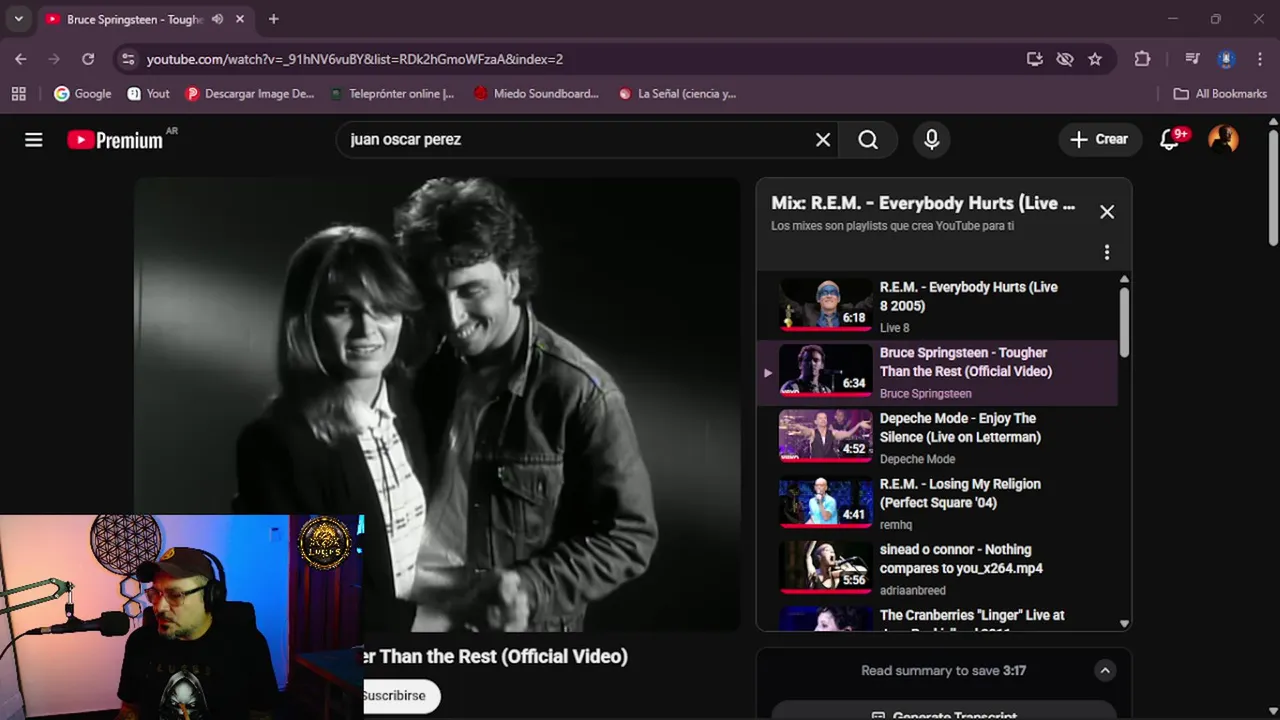This screenshot has width=1280, height=720.
Task: Mute tab using speaker icon
Action: (x=217, y=19)
